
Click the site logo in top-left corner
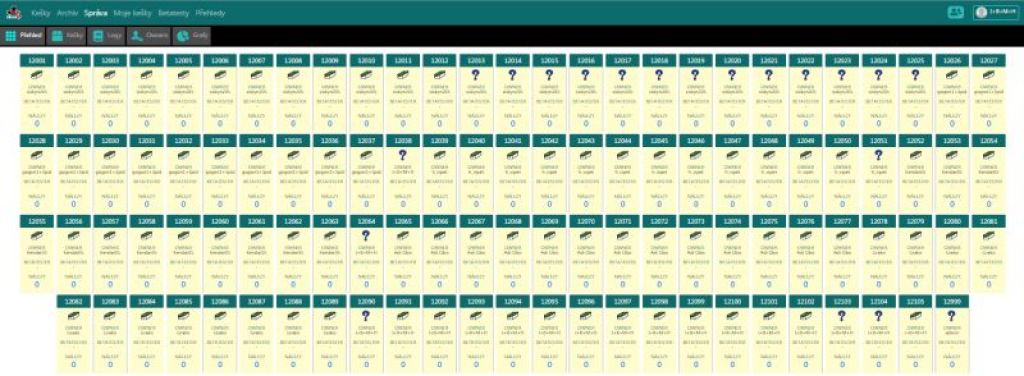(13, 12)
